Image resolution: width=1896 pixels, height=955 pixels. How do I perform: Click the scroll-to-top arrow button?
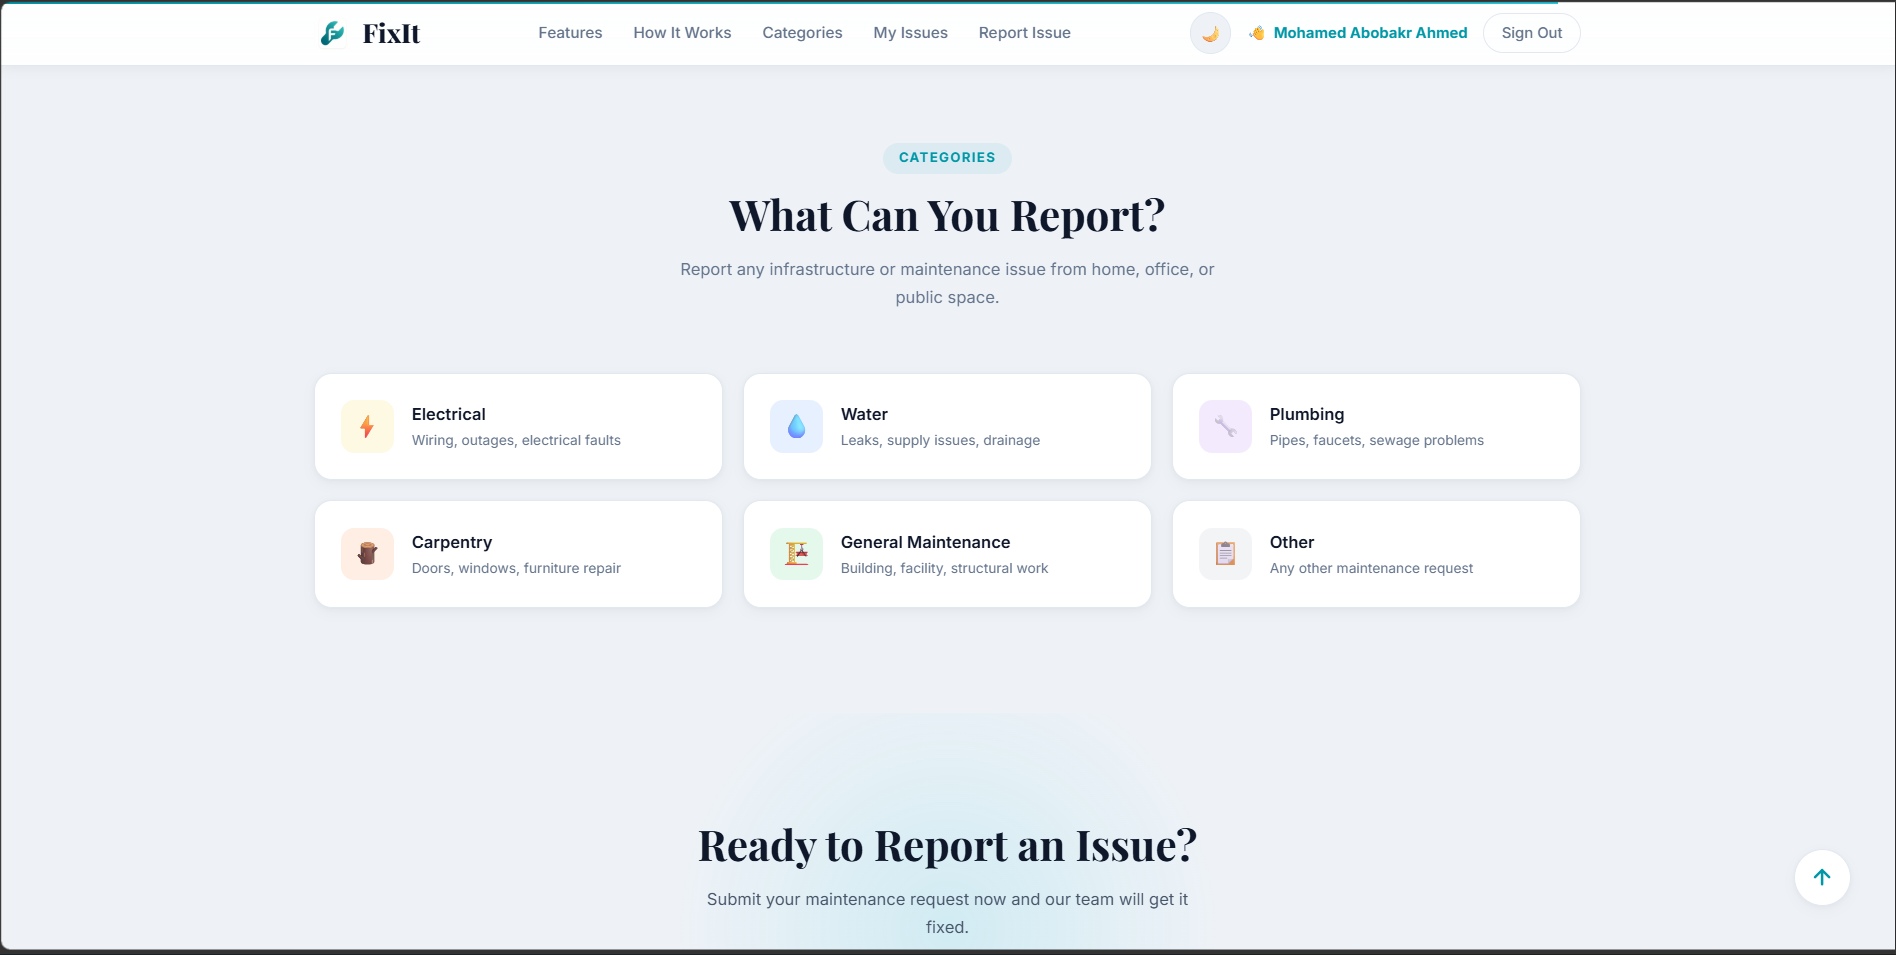click(x=1822, y=877)
